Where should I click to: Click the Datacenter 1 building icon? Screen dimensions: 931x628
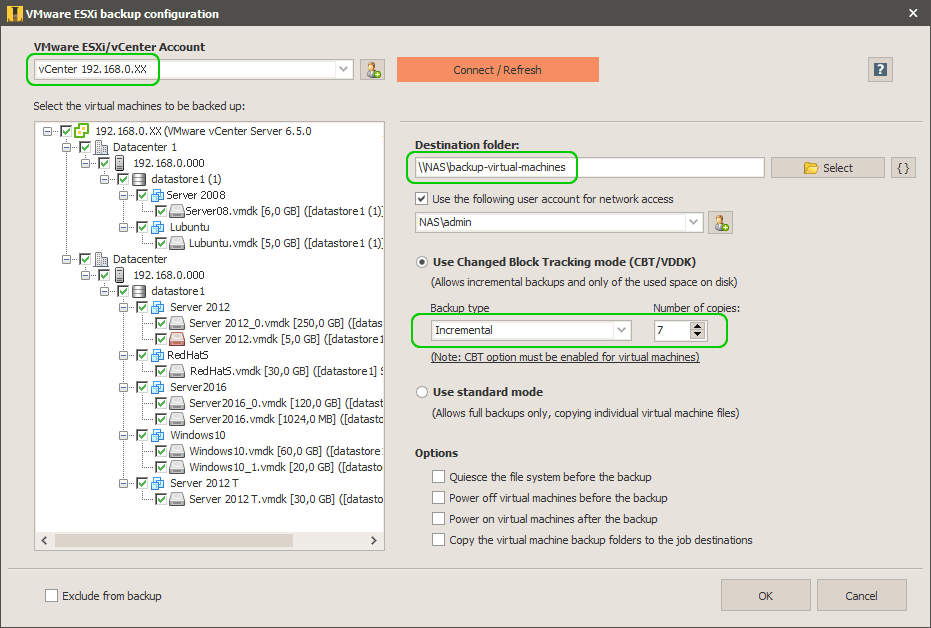(x=102, y=147)
